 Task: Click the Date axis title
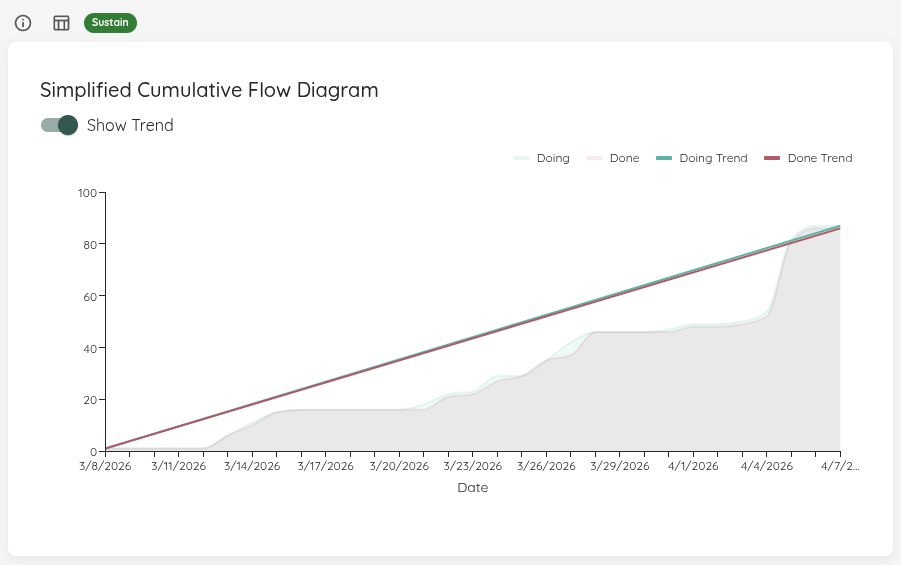(472, 488)
